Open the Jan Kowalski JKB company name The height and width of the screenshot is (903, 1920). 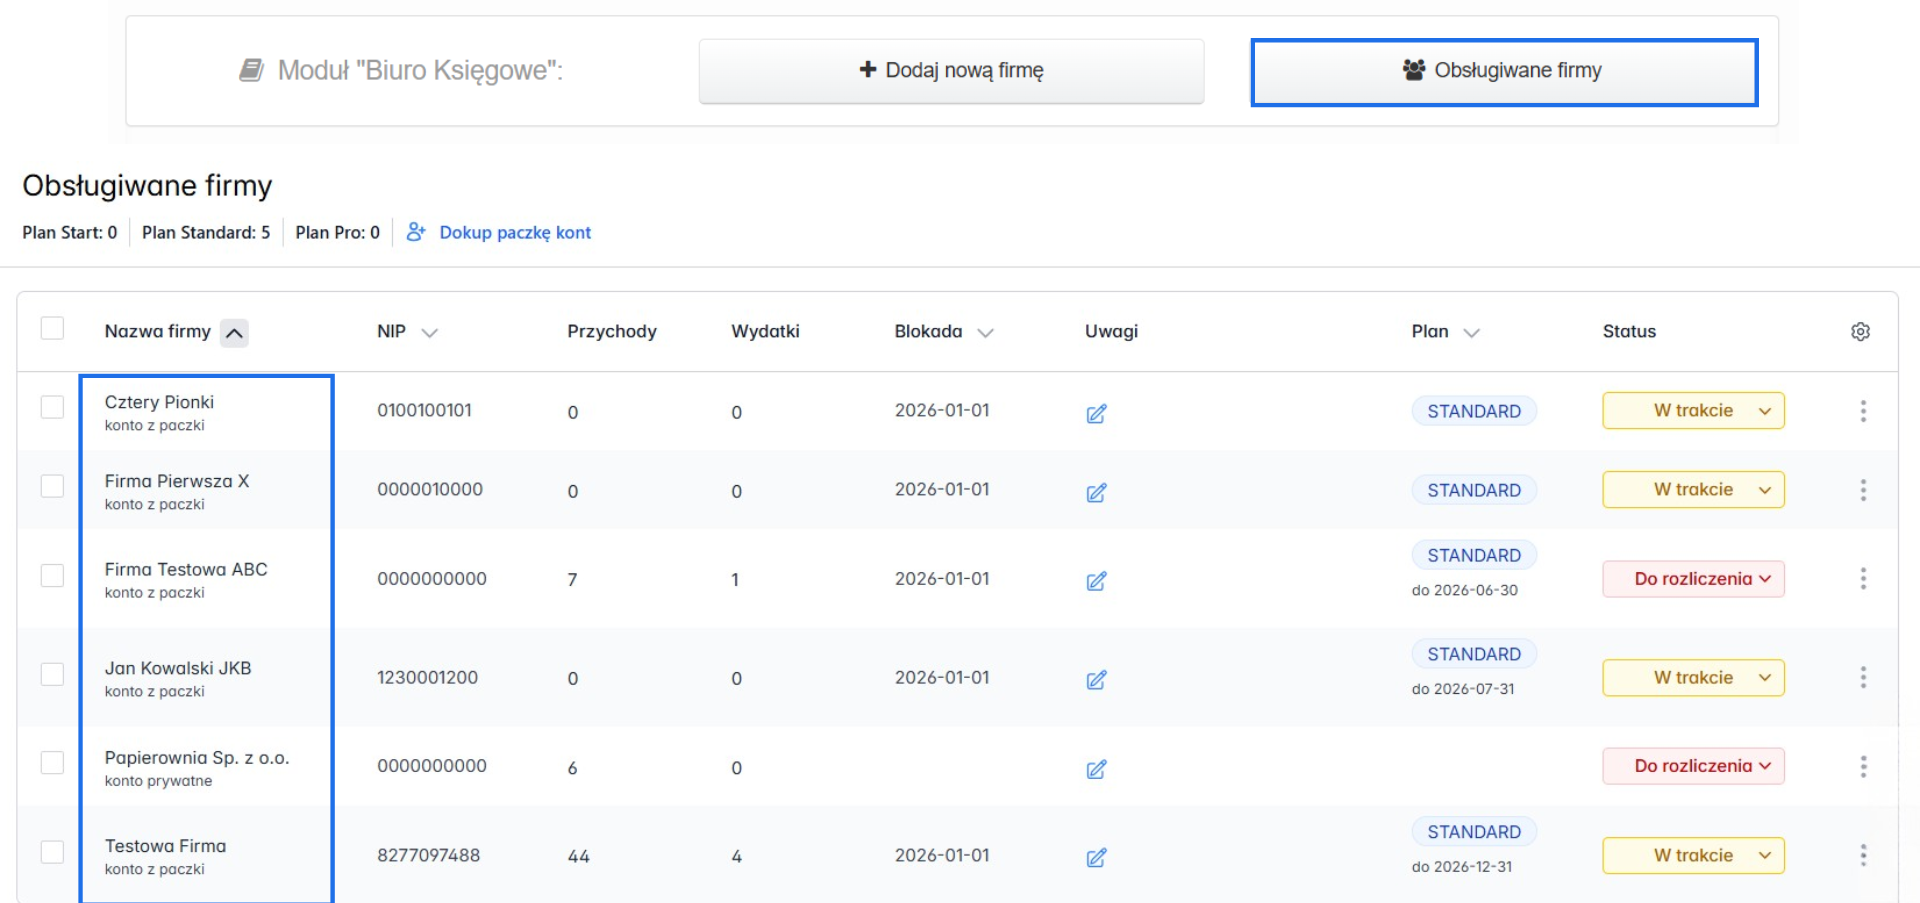[178, 668]
